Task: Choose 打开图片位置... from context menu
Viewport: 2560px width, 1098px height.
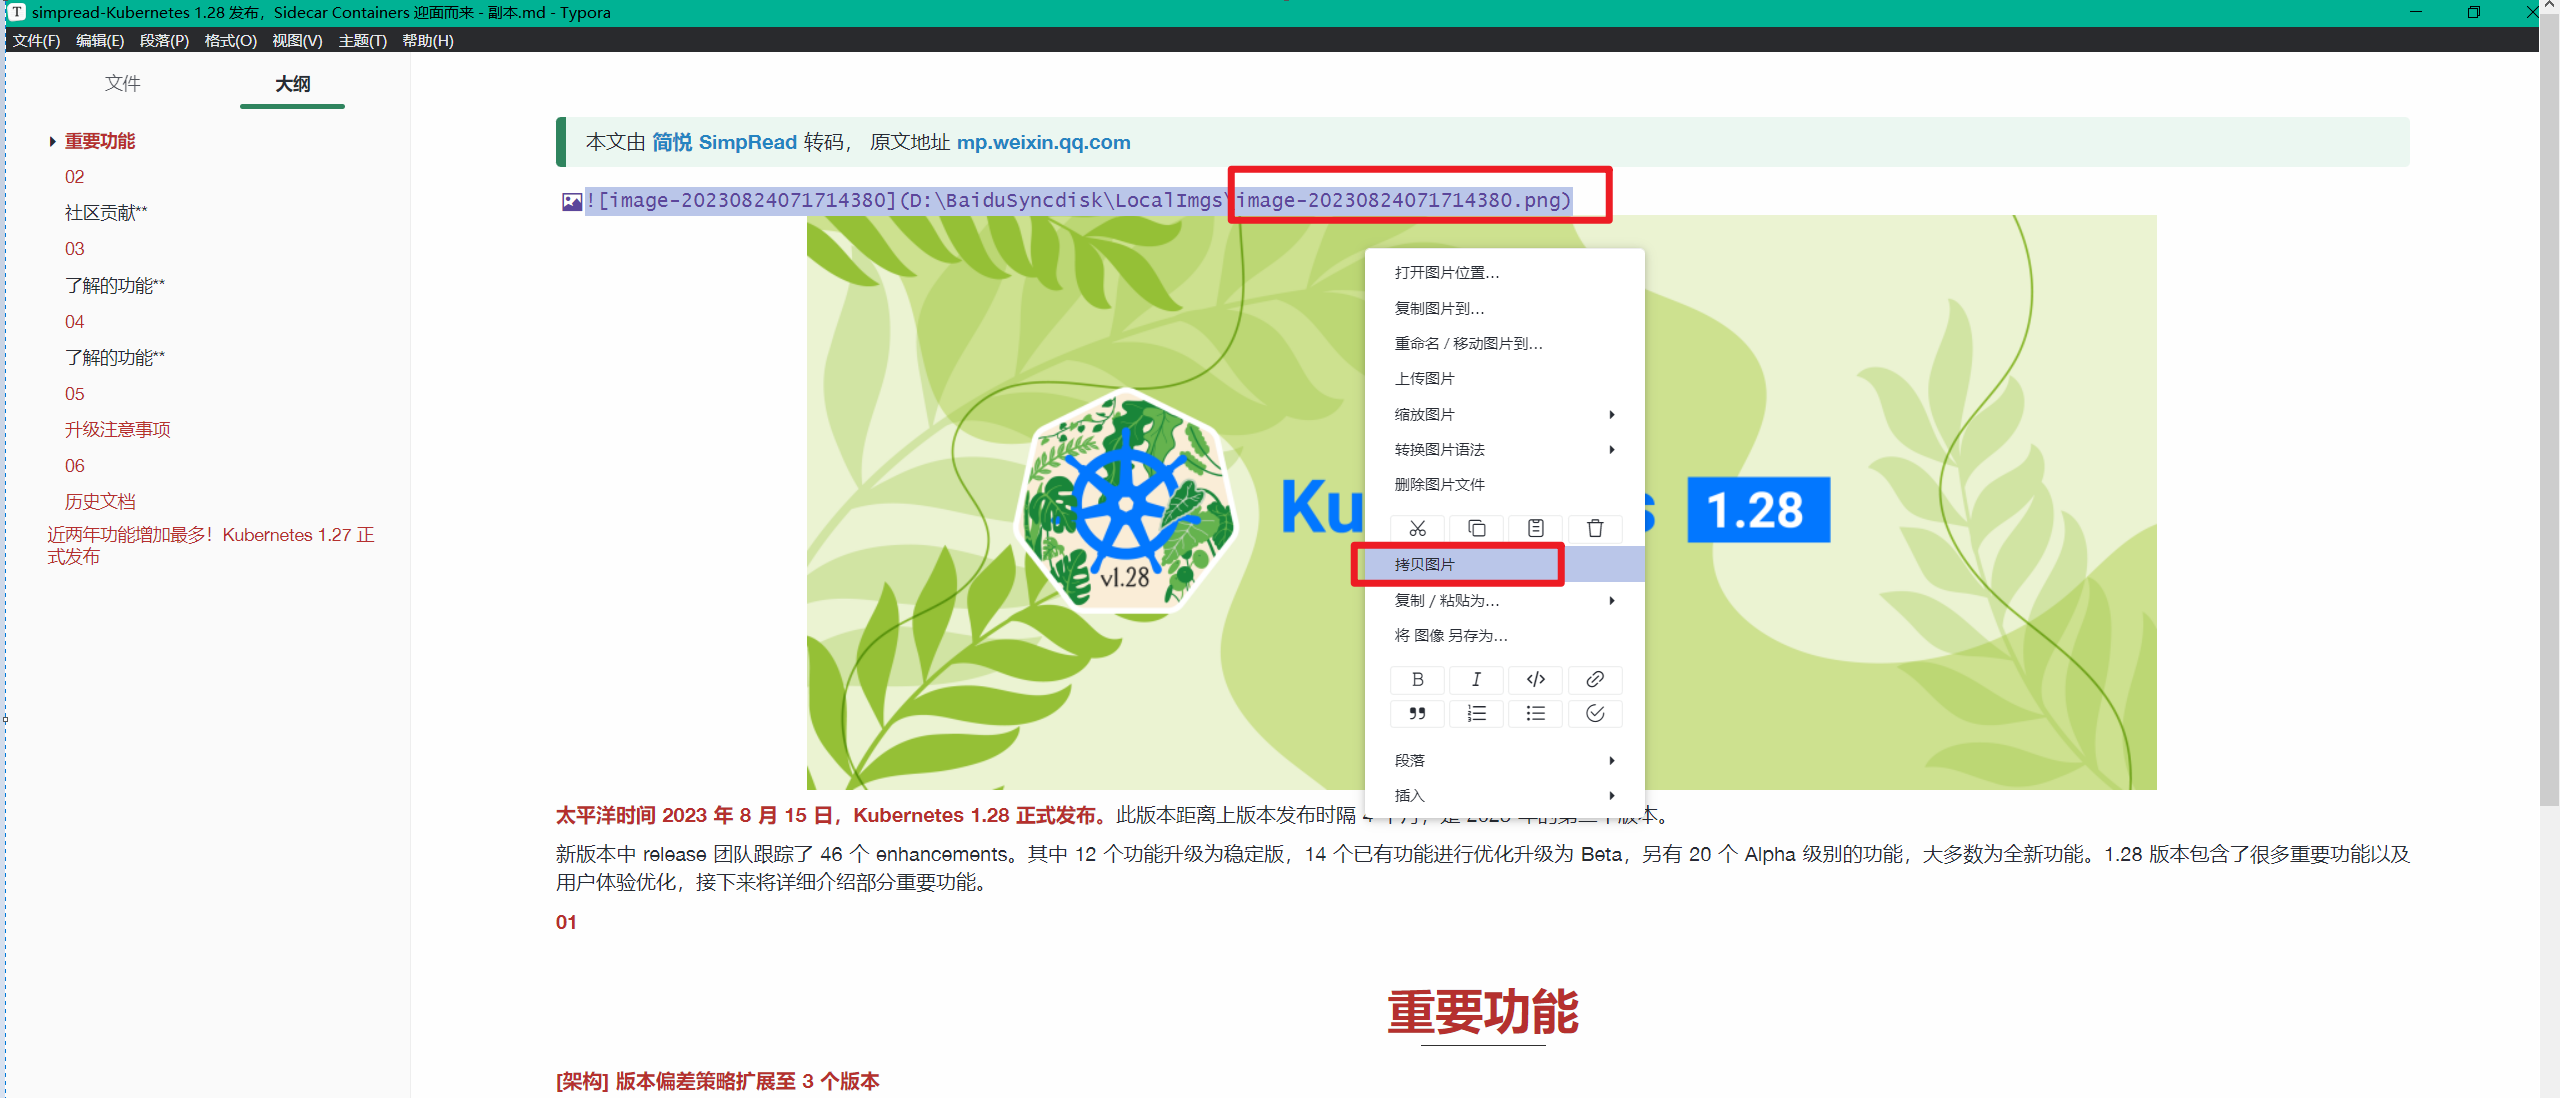Action: [x=1504, y=273]
